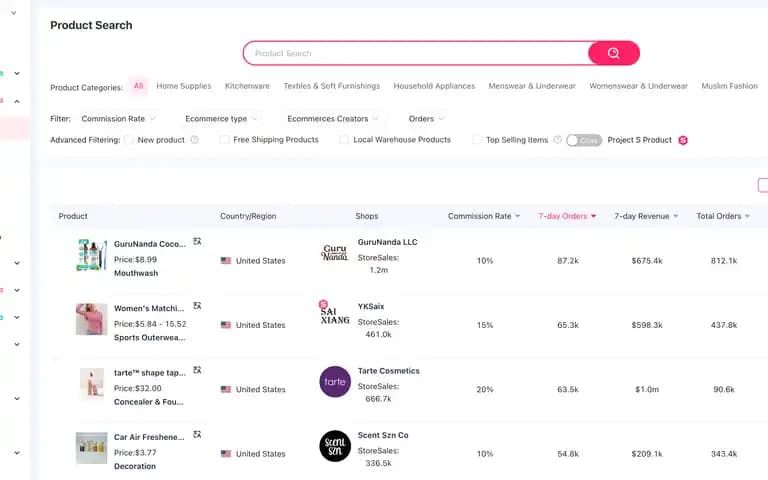Open Women's Matching outerwear product thumbnail
The height and width of the screenshot is (480, 768).
[92, 319]
